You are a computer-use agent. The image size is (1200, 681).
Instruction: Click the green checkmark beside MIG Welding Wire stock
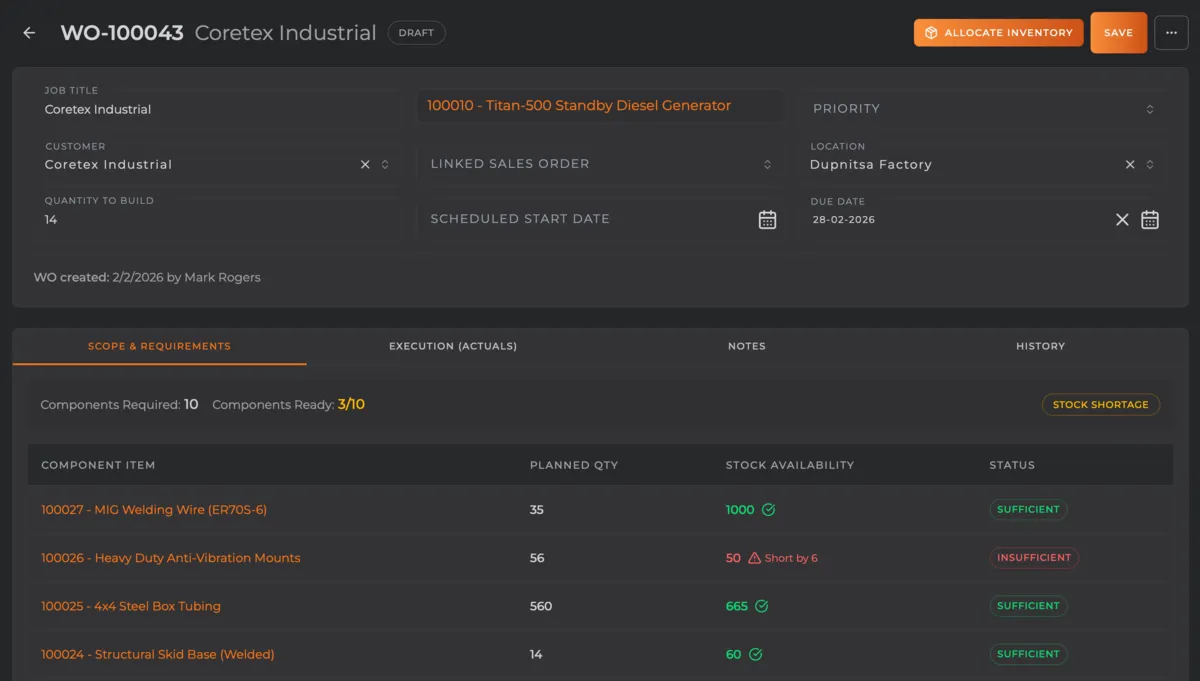768,509
